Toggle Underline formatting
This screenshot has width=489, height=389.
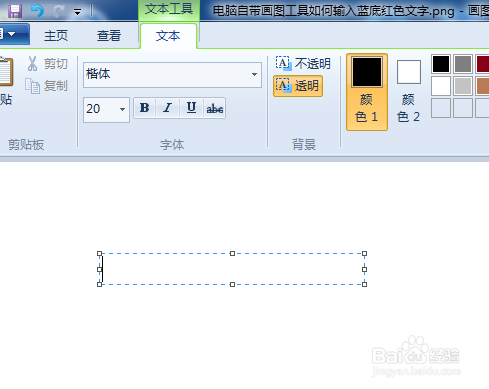tap(191, 108)
